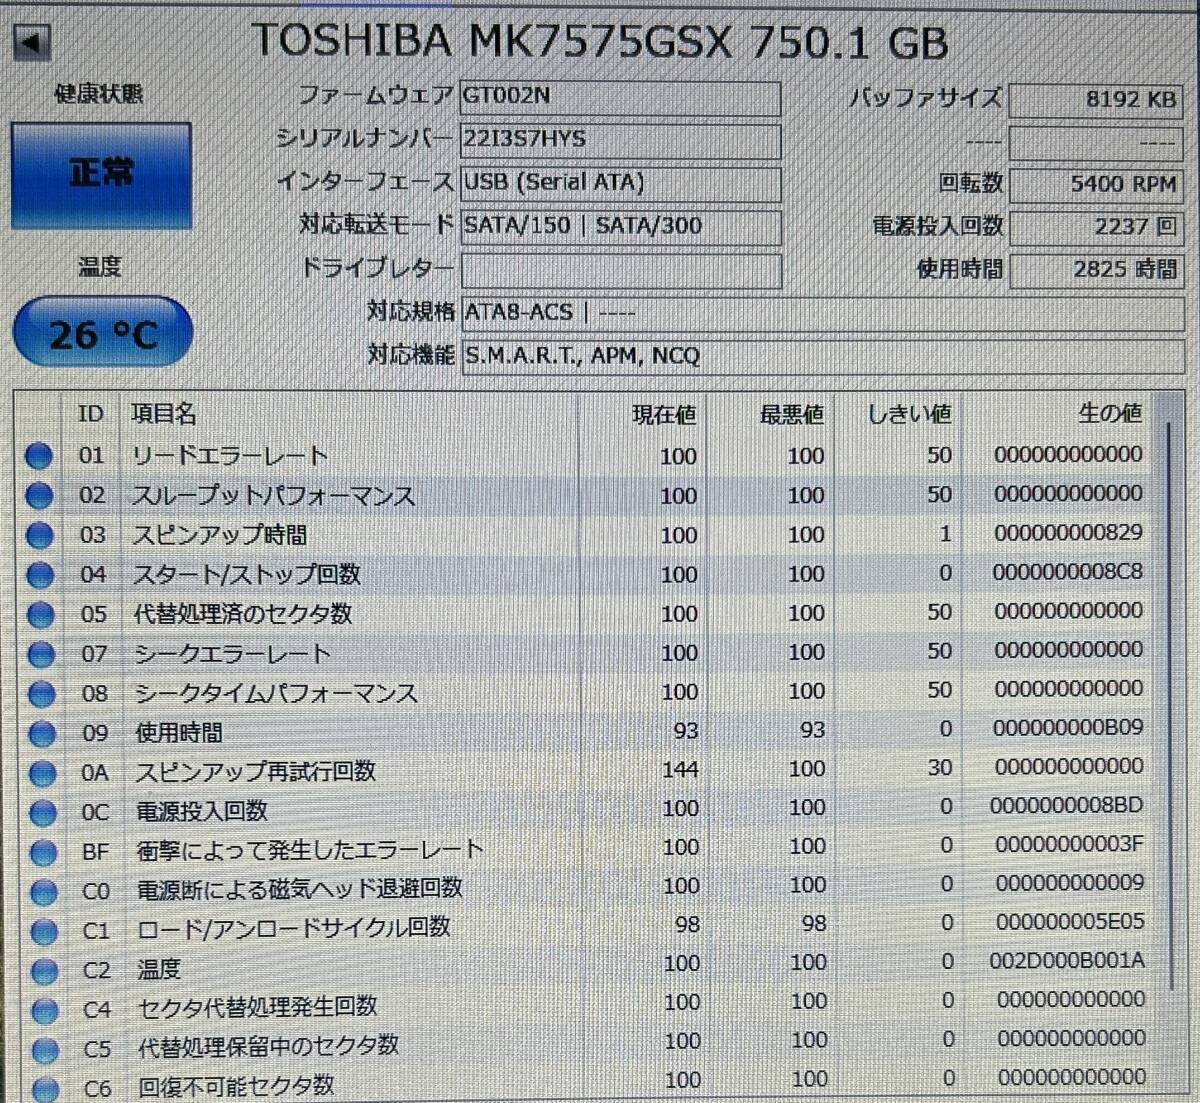This screenshot has height=1103, width=1200.
Task: Select the 代替処理済のセクタ数 attribute name
Action: [x=243, y=614]
